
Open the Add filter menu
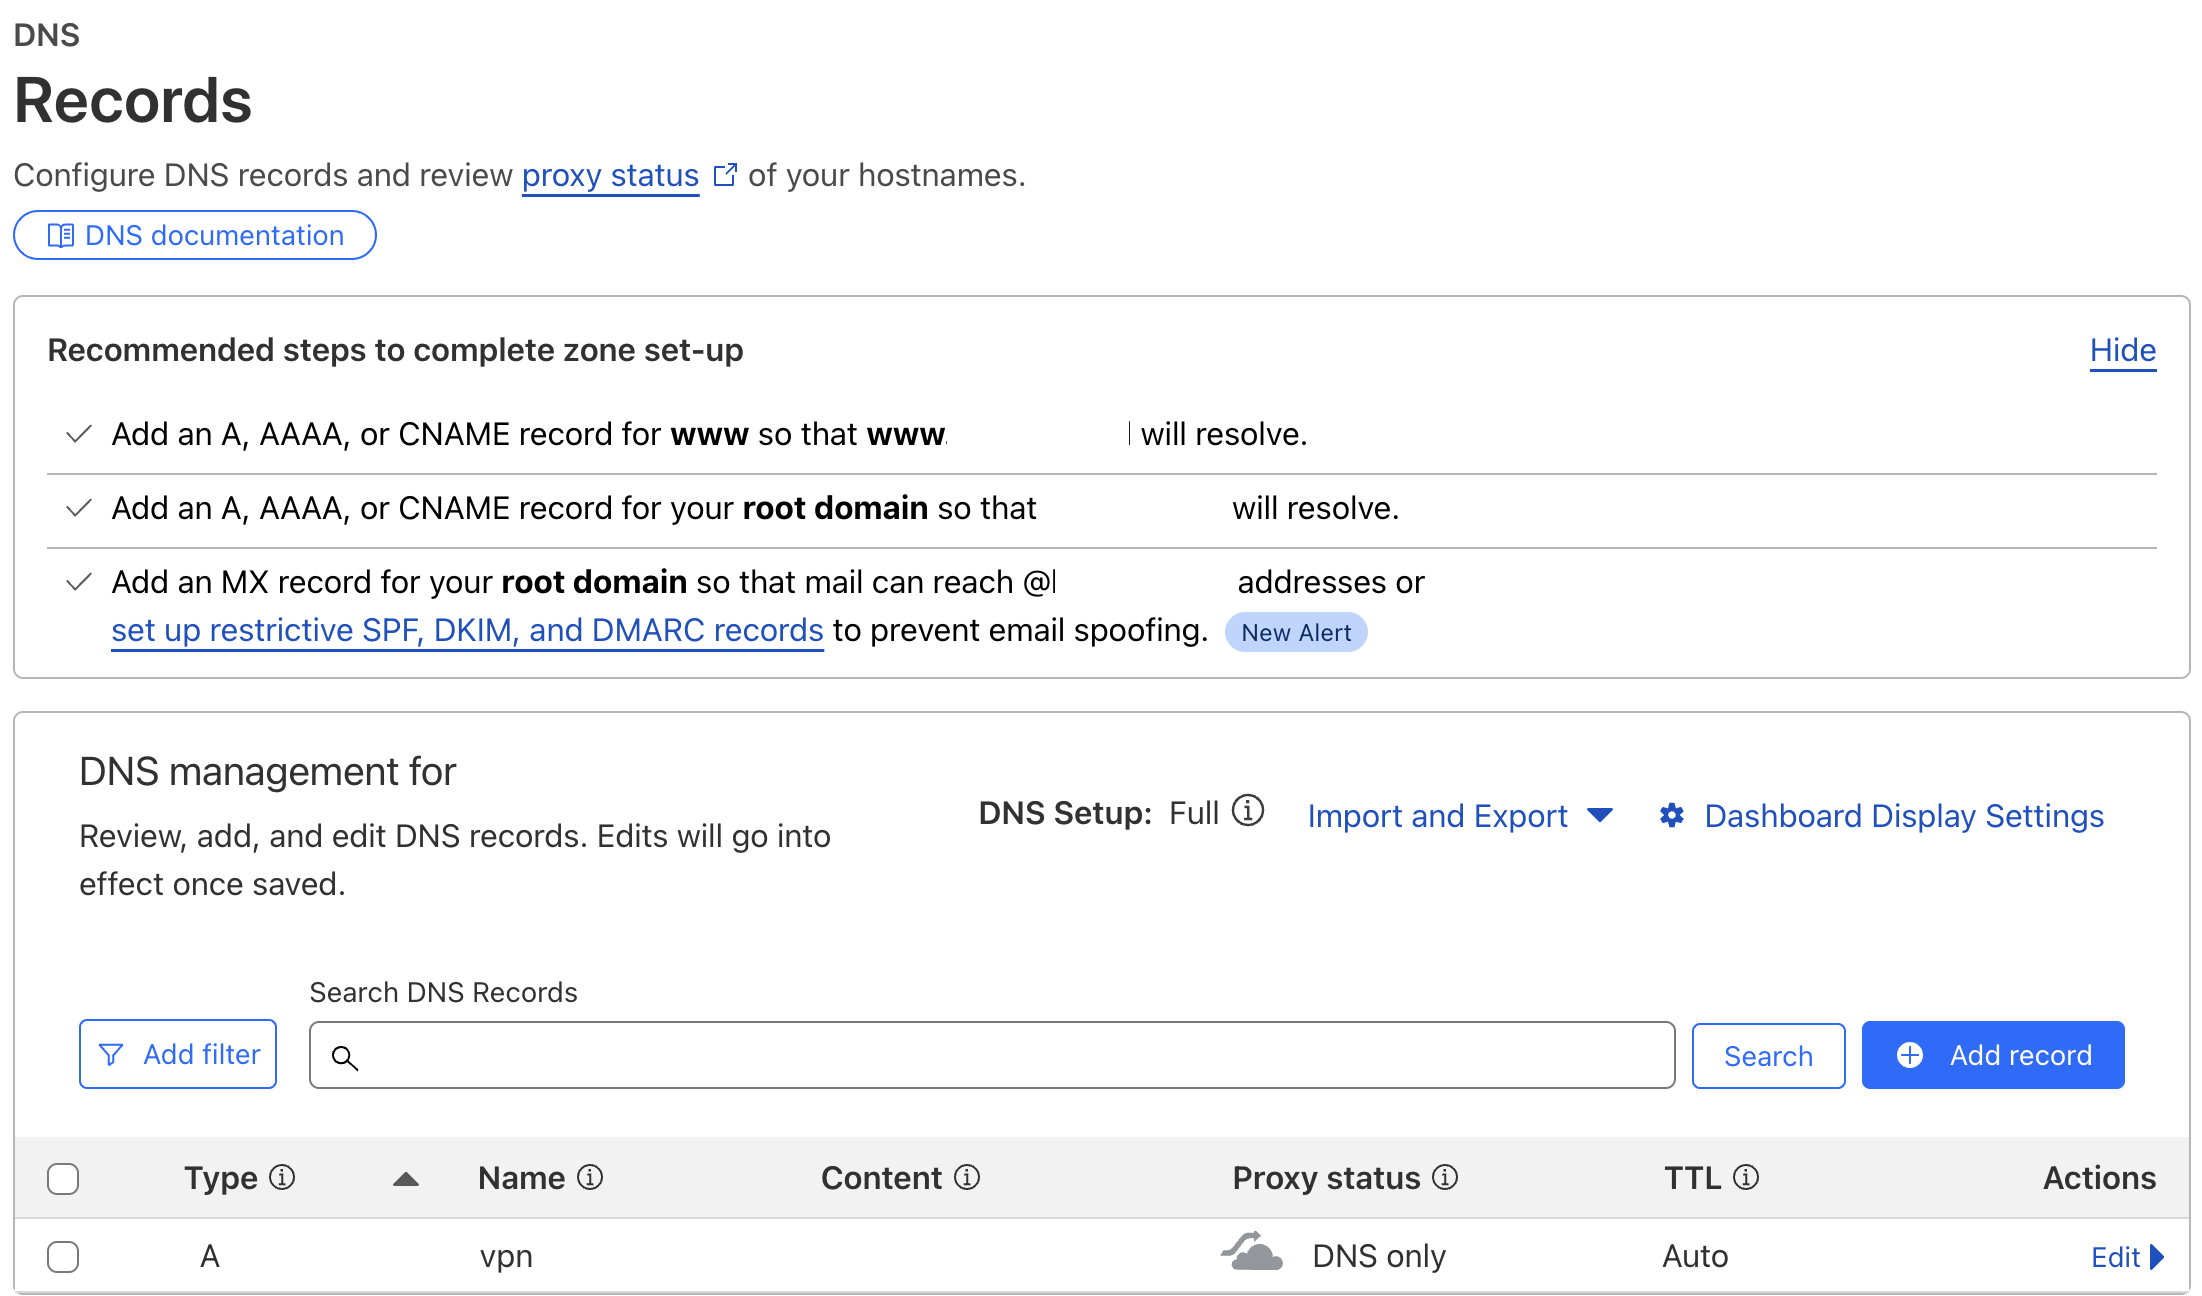click(178, 1054)
